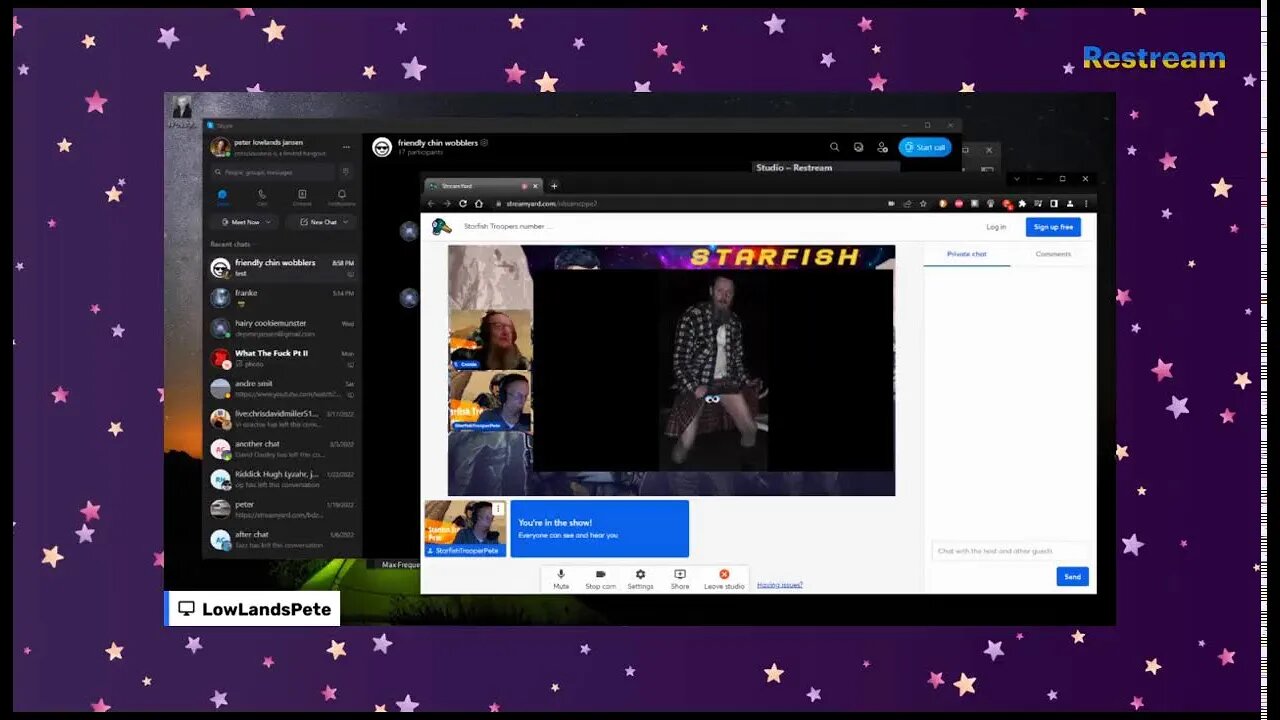Open What The Fuck Pt II chat
Image resolution: width=1280 pixels, height=720 pixels.
point(282,358)
